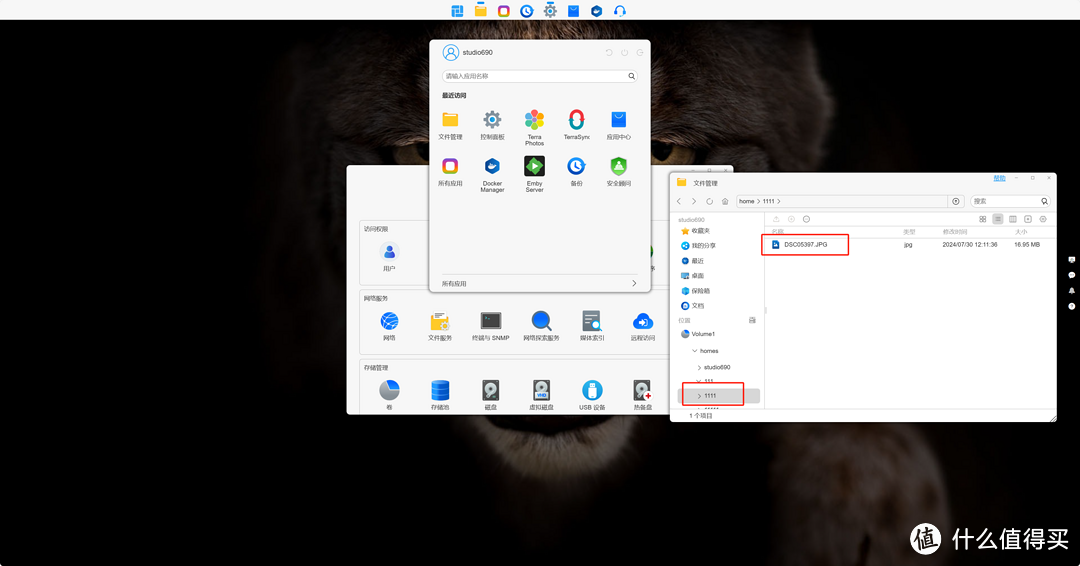Viewport: 1080px width, 566px height.
Task: Select 收藏夹 in file manager sidebar
Action: (700, 231)
